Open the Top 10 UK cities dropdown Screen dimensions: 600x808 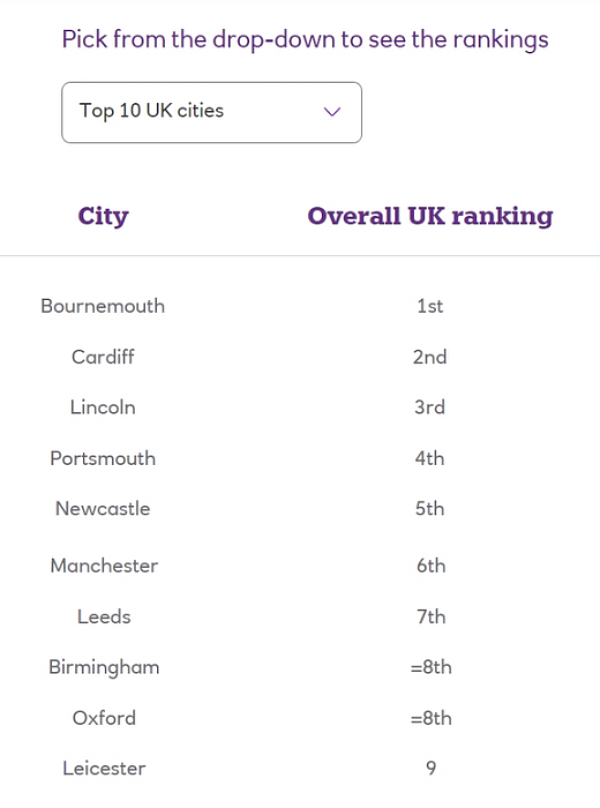211,112
